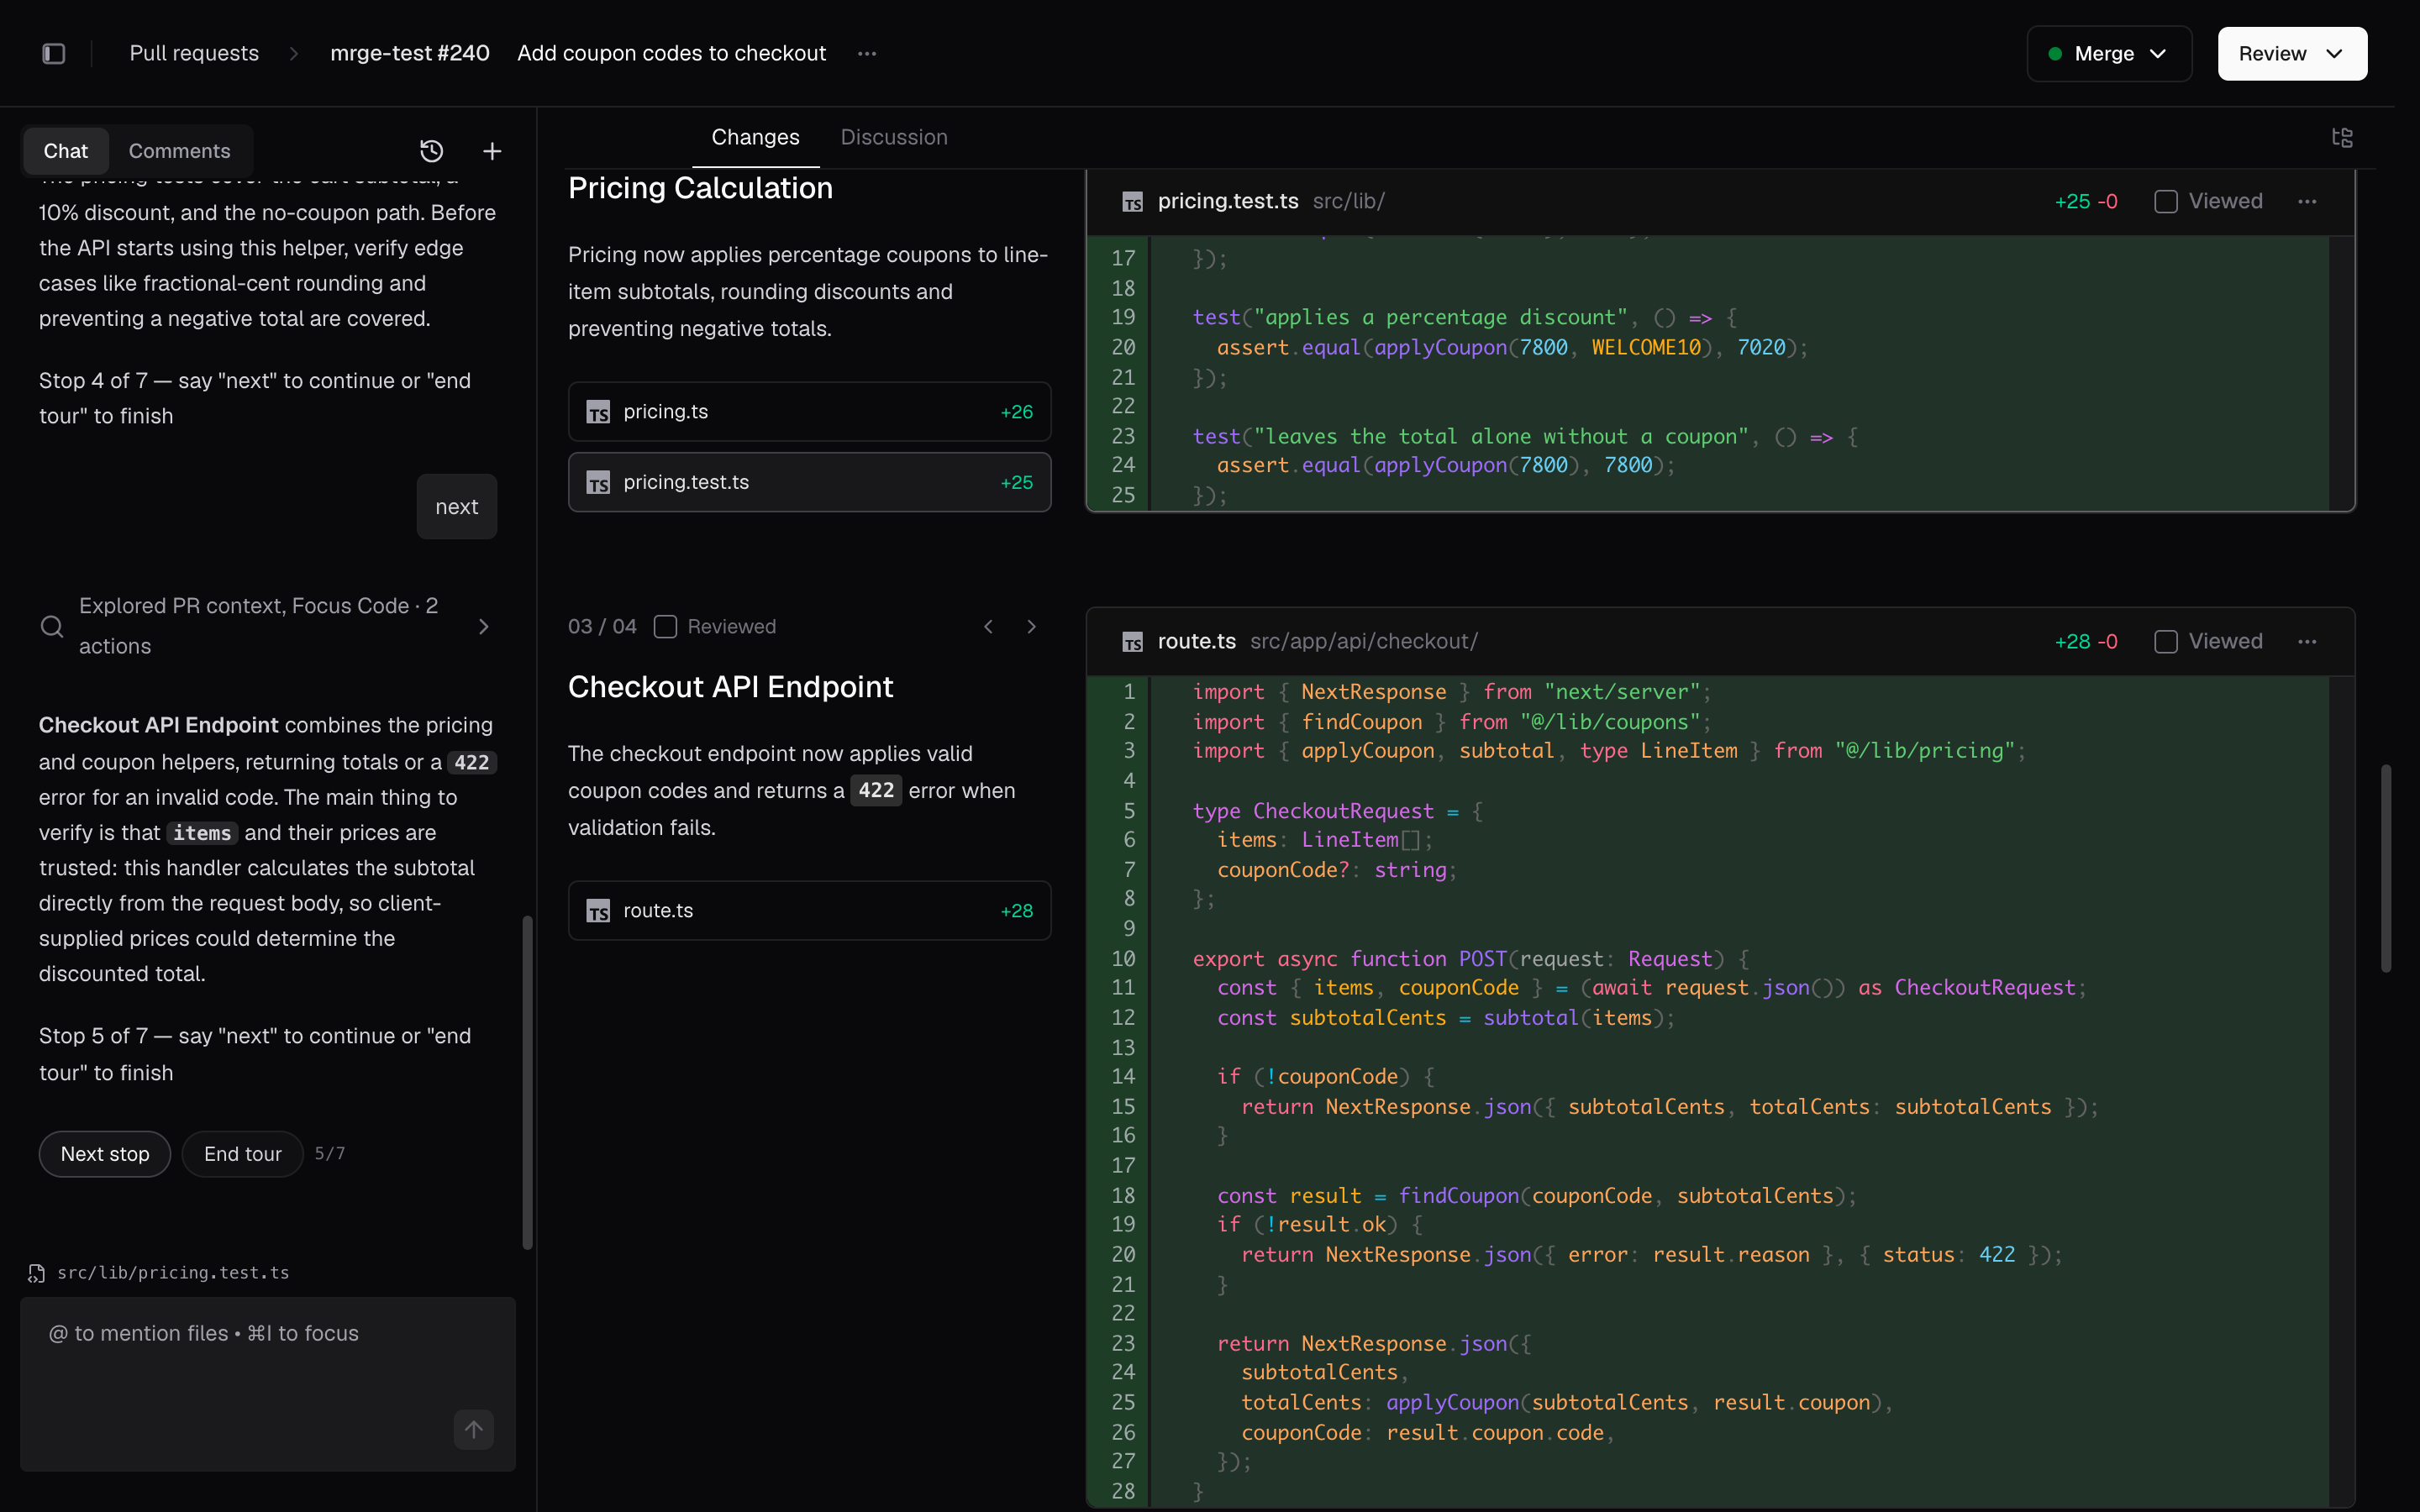
Task: Open pricing.test.ts file in section list
Action: 809,482
